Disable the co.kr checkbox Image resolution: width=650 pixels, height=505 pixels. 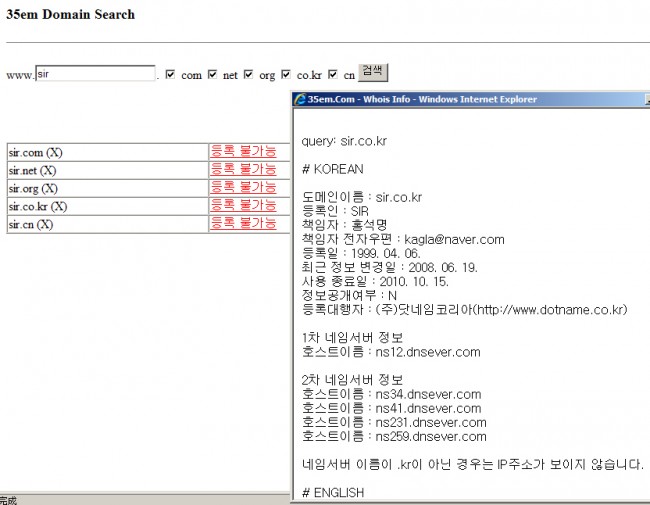coord(286,74)
